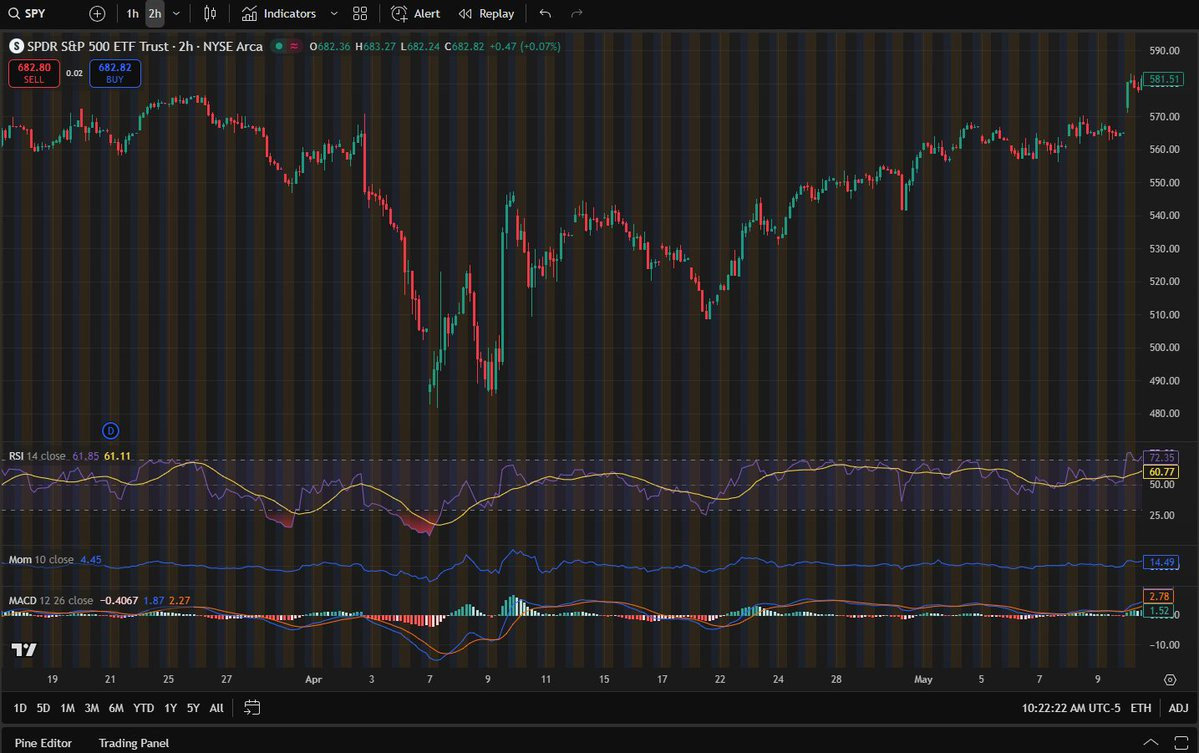Select the 2h timeframe
This screenshot has height=753, width=1199.
click(154, 14)
